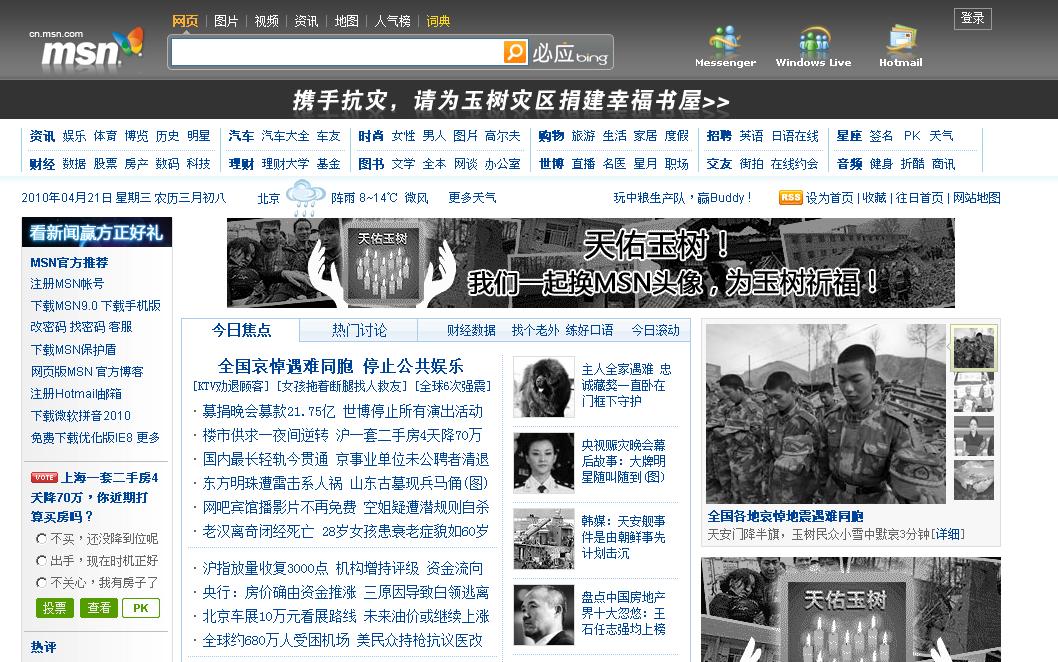Click the 人气榜 search tab

coord(392,21)
